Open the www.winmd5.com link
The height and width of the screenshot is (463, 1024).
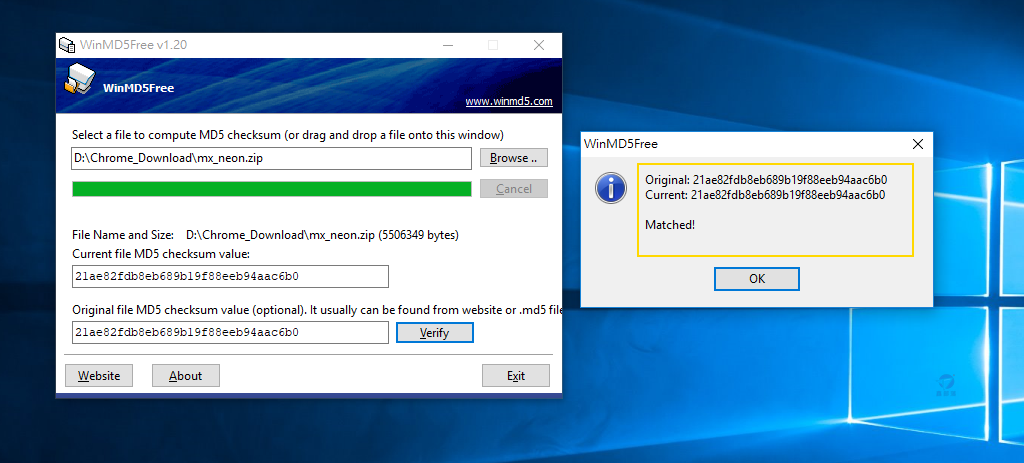point(509,101)
